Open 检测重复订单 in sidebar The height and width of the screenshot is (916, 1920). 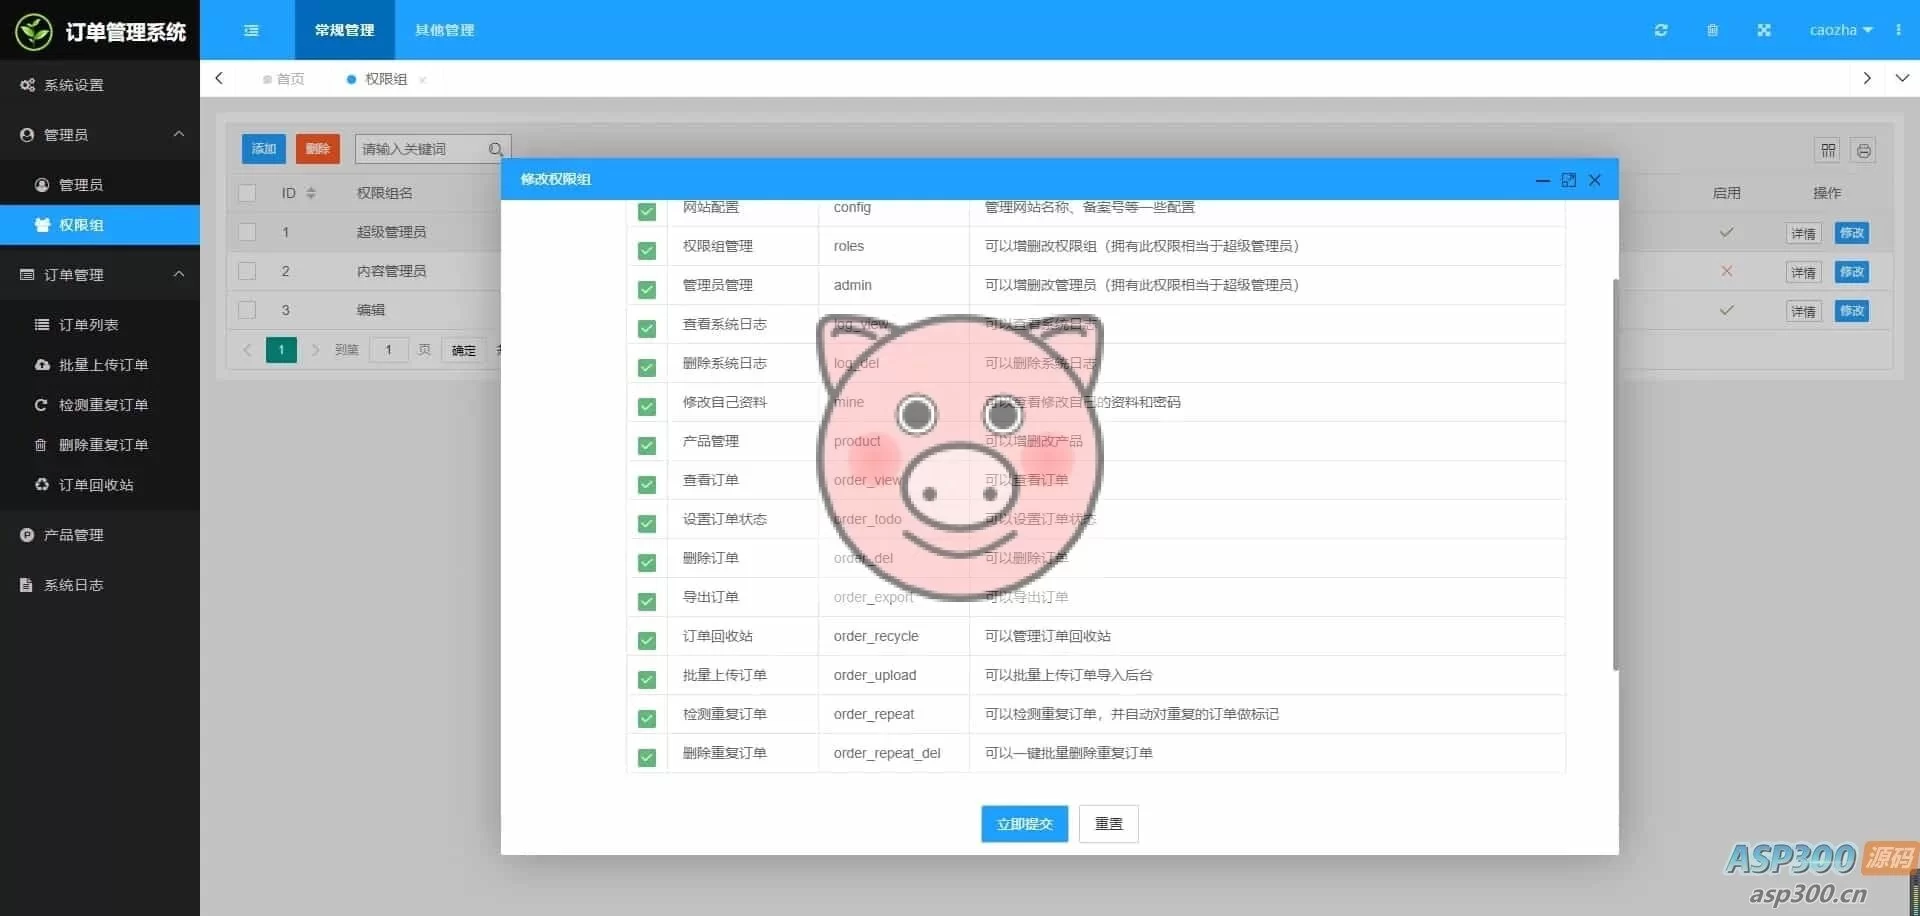tap(100, 405)
